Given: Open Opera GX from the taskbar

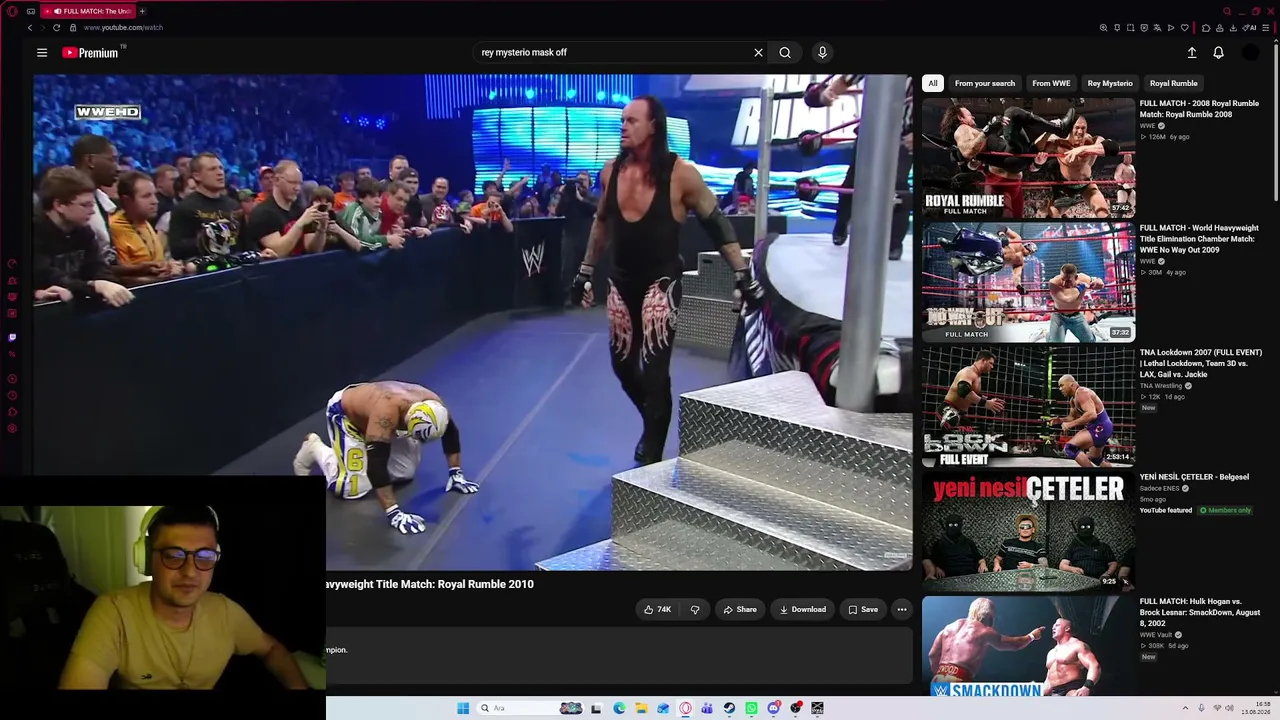Looking at the screenshot, I should 685,709.
